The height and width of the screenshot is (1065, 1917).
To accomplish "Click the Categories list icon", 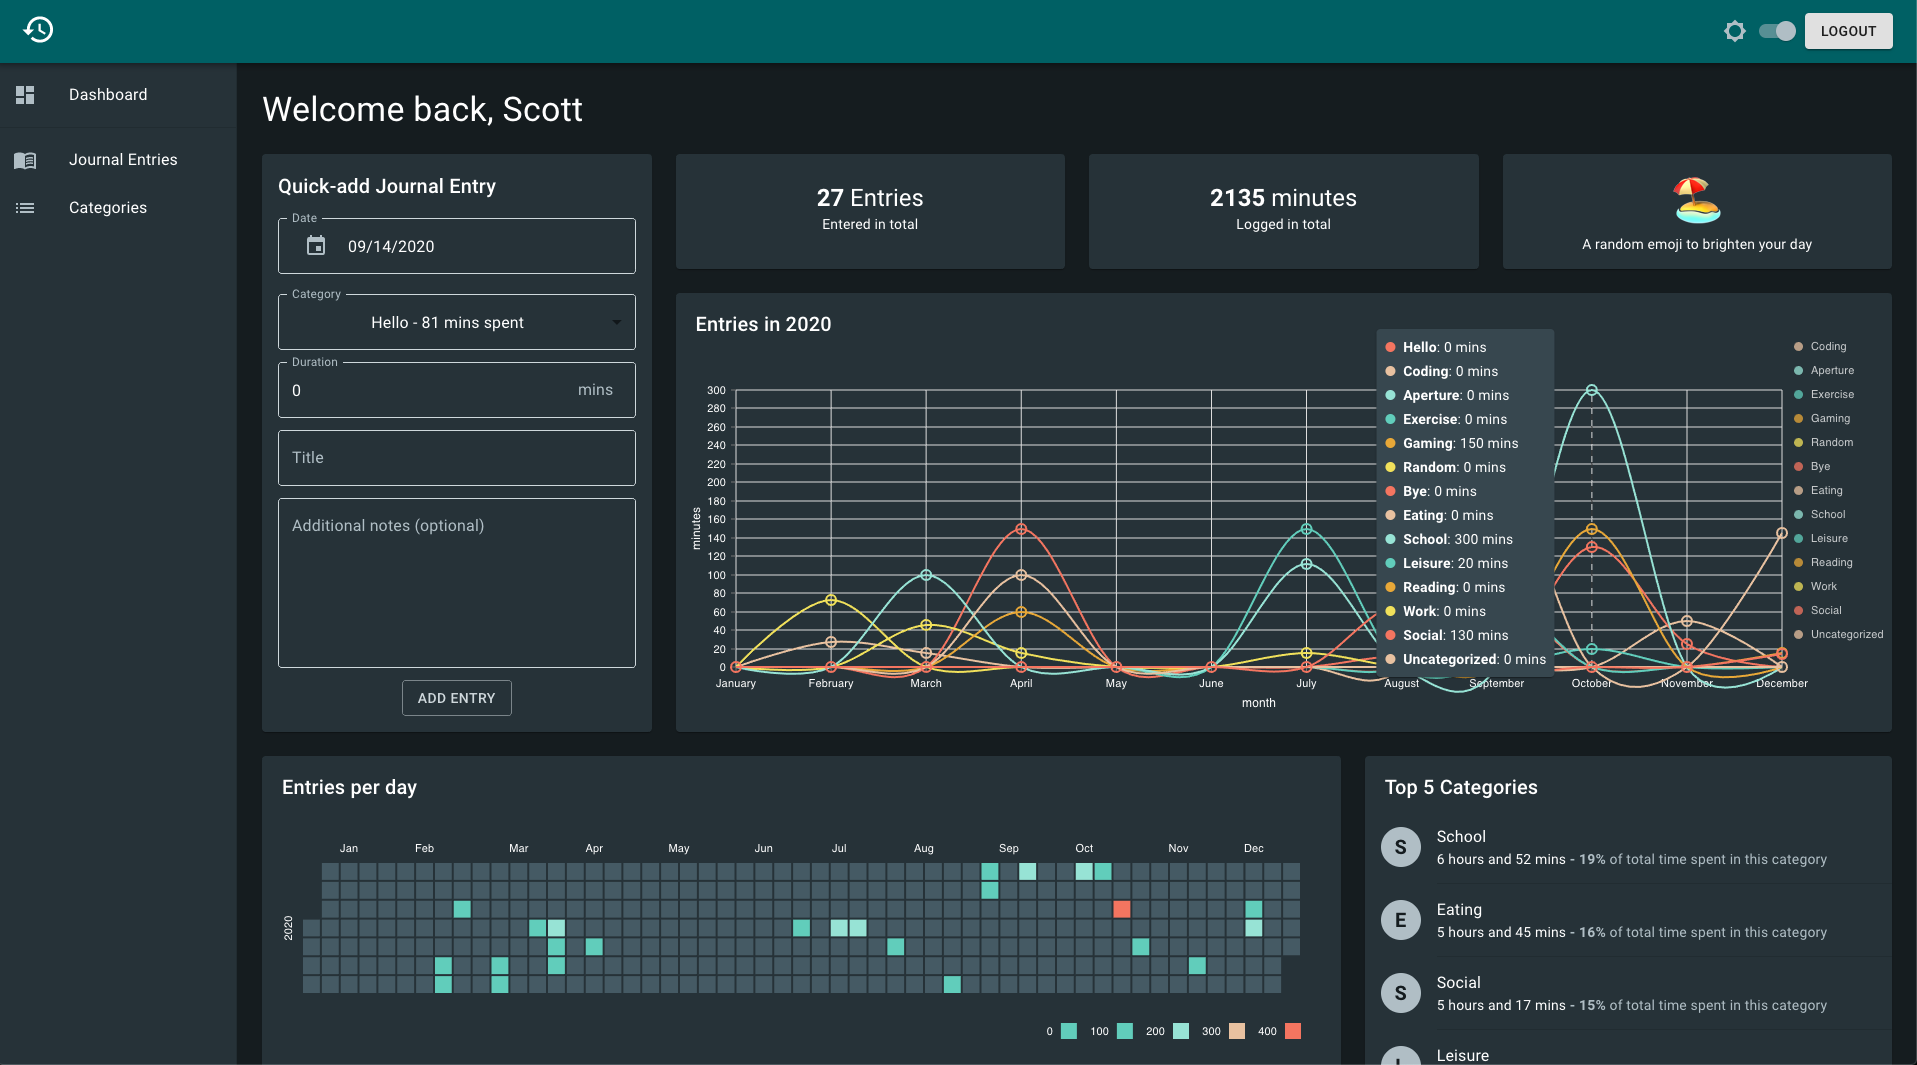I will (x=25, y=208).
